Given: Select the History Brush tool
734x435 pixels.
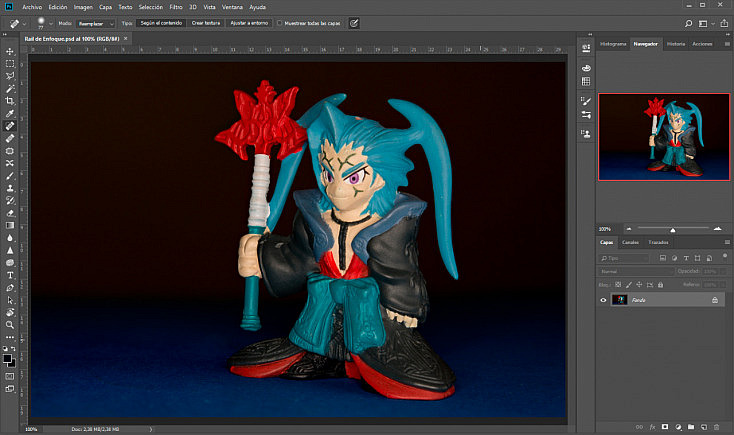Looking at the screenshot, I should point(10,200).
